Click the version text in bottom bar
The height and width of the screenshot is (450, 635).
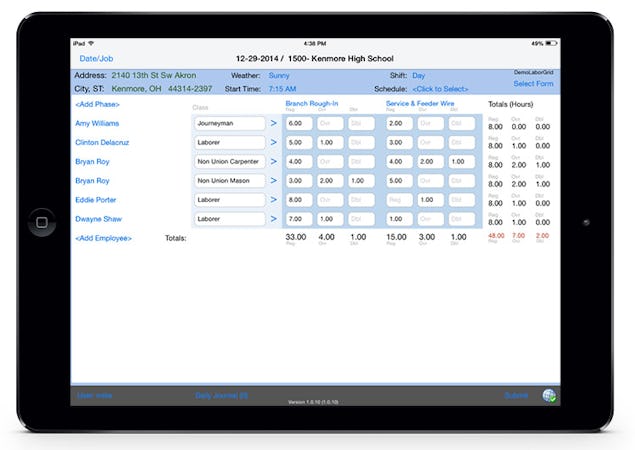[x=313, y=402]
